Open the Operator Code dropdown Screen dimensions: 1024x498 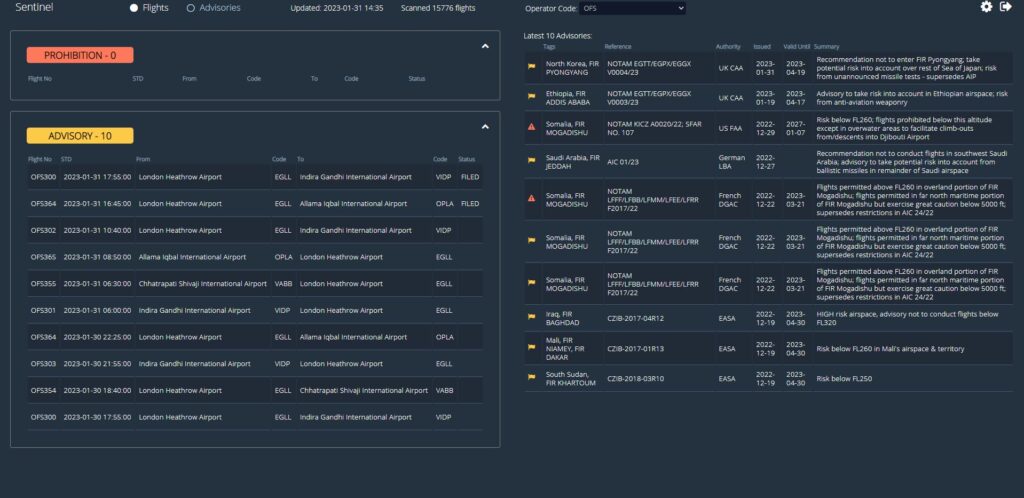click(x=633, y=8)
